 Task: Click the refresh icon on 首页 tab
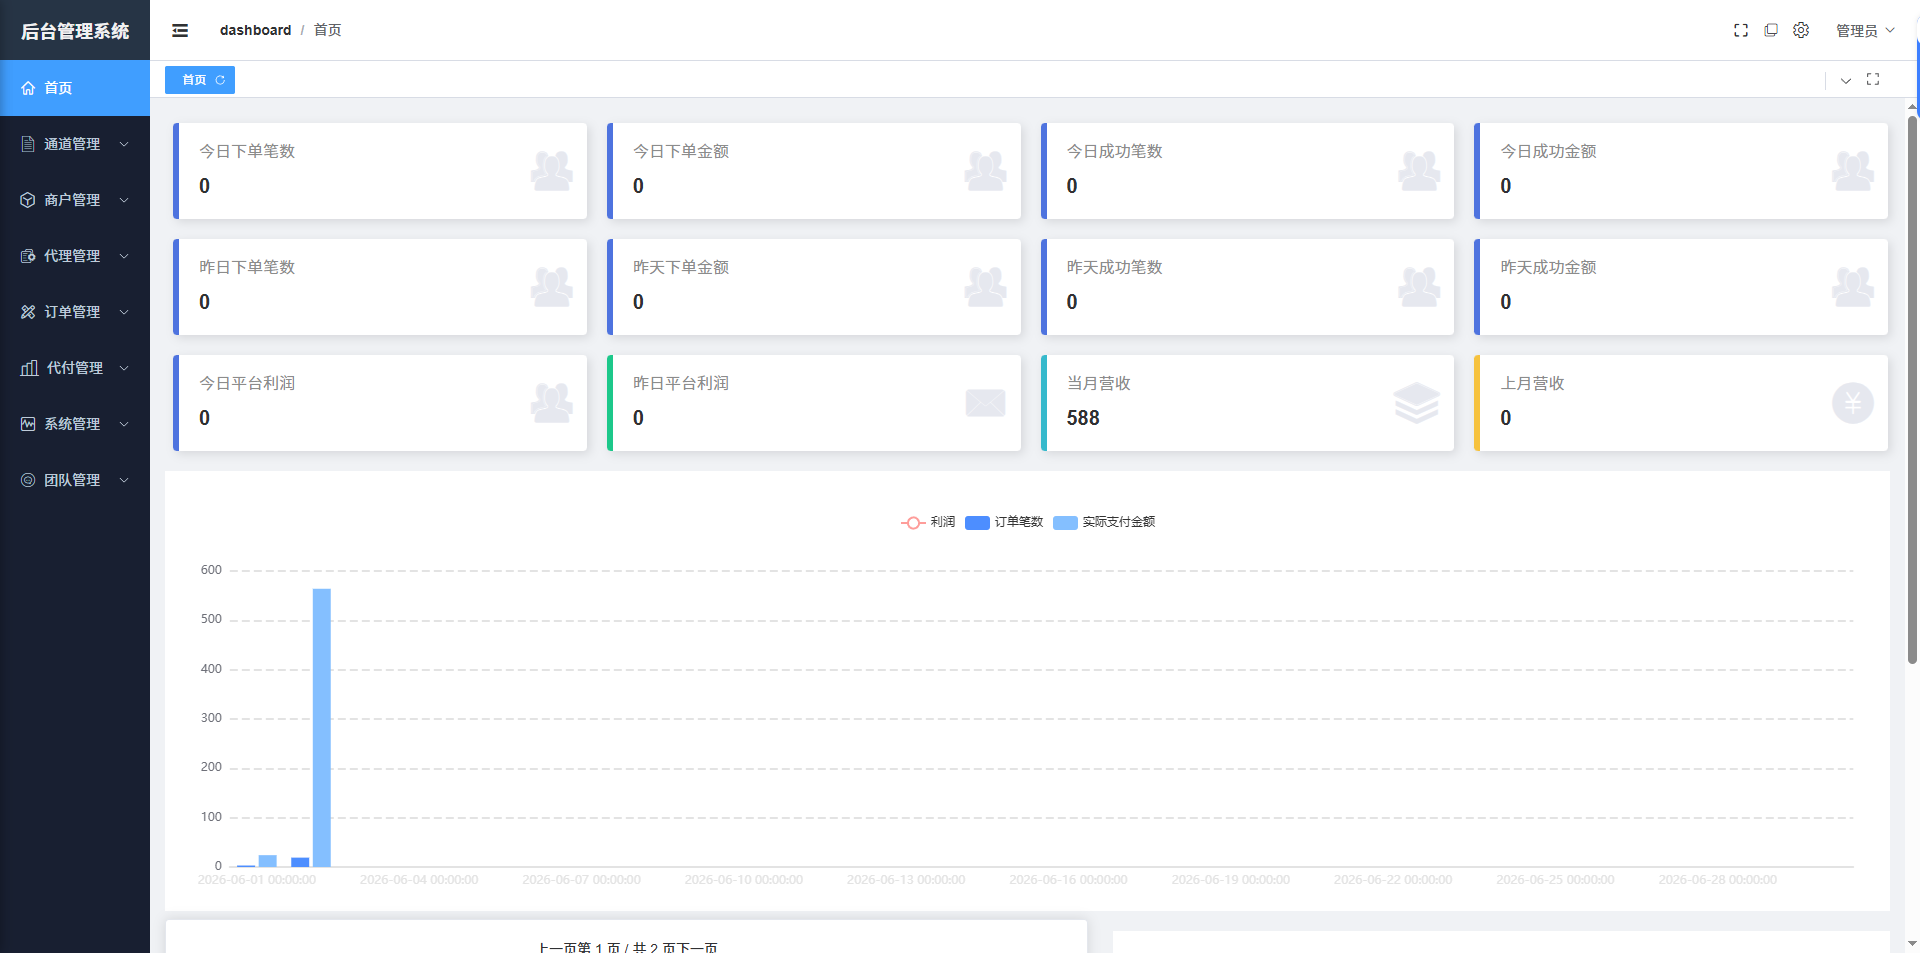point(220,80)
